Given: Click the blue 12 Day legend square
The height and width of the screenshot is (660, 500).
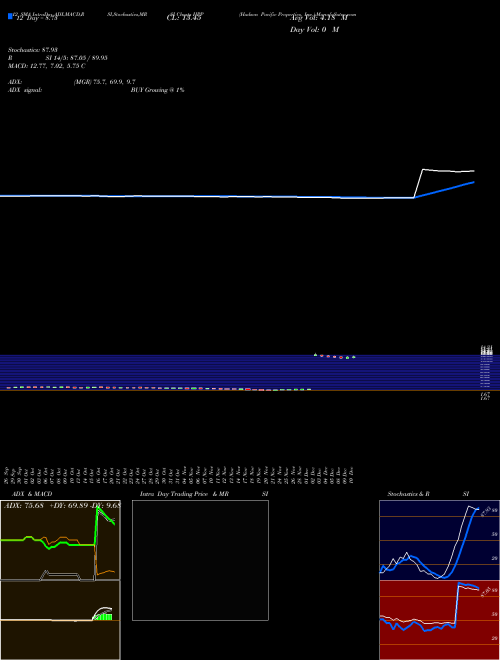Looking at the screenshot, I should pos(10,16).
